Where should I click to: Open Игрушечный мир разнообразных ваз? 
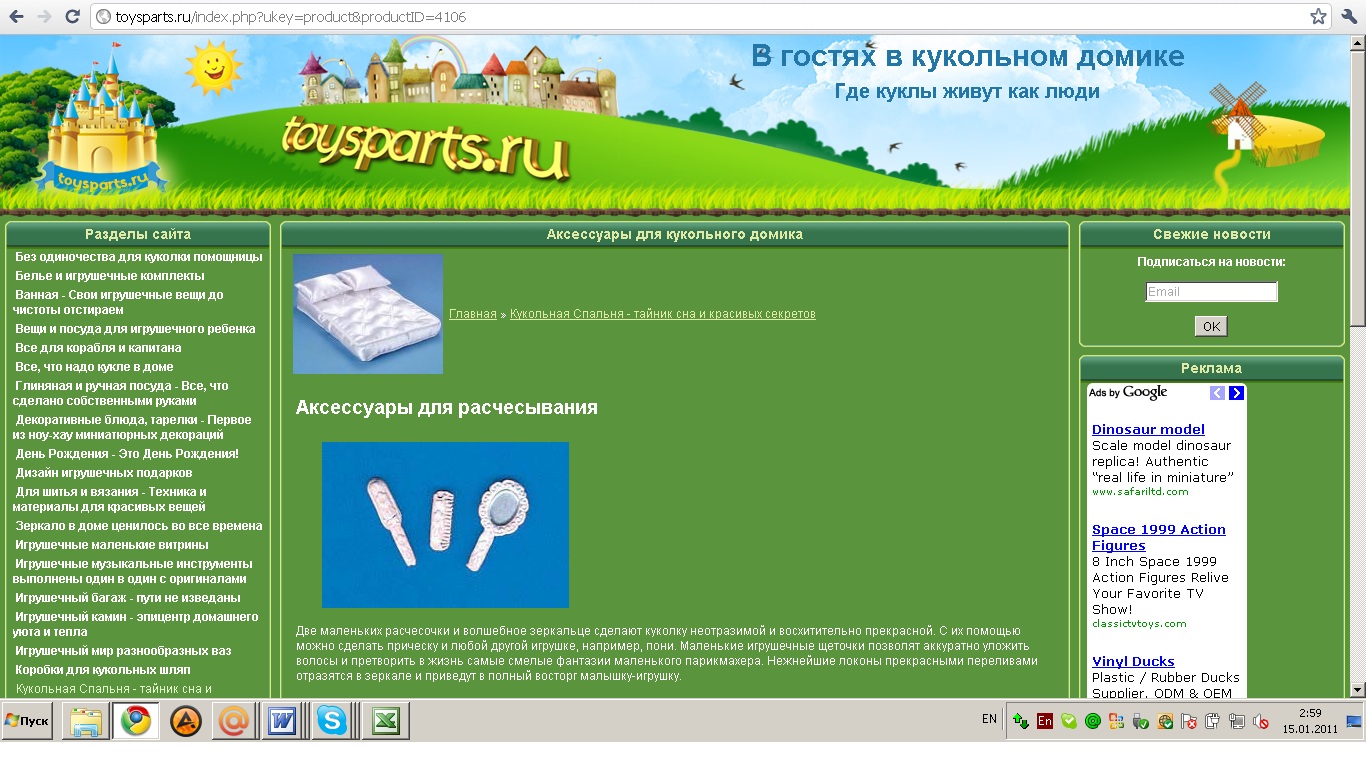pos(123,651)
